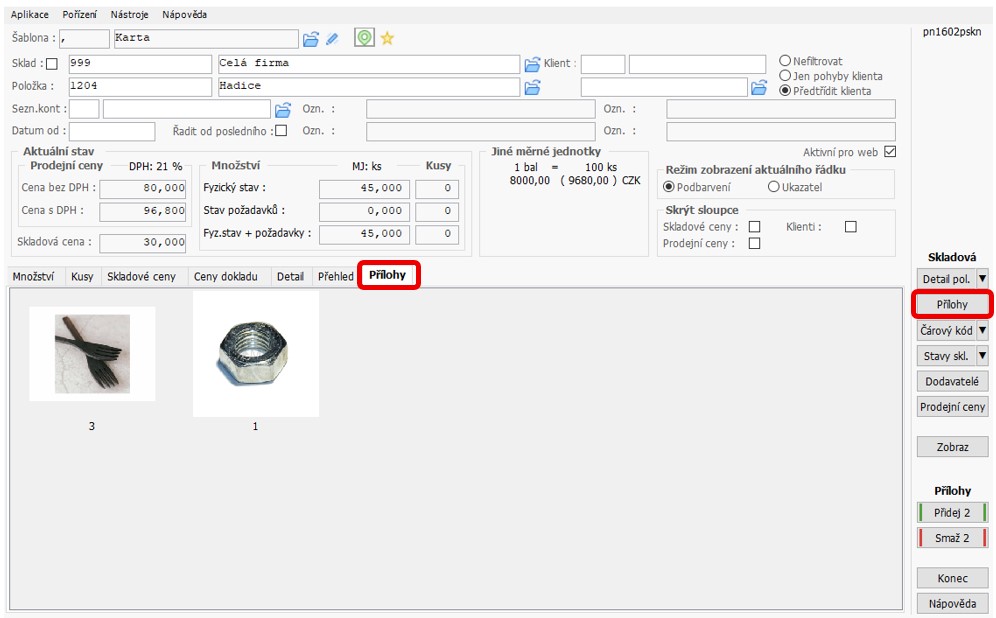Click the Smaž 2 attachment button

coord(952,538)
